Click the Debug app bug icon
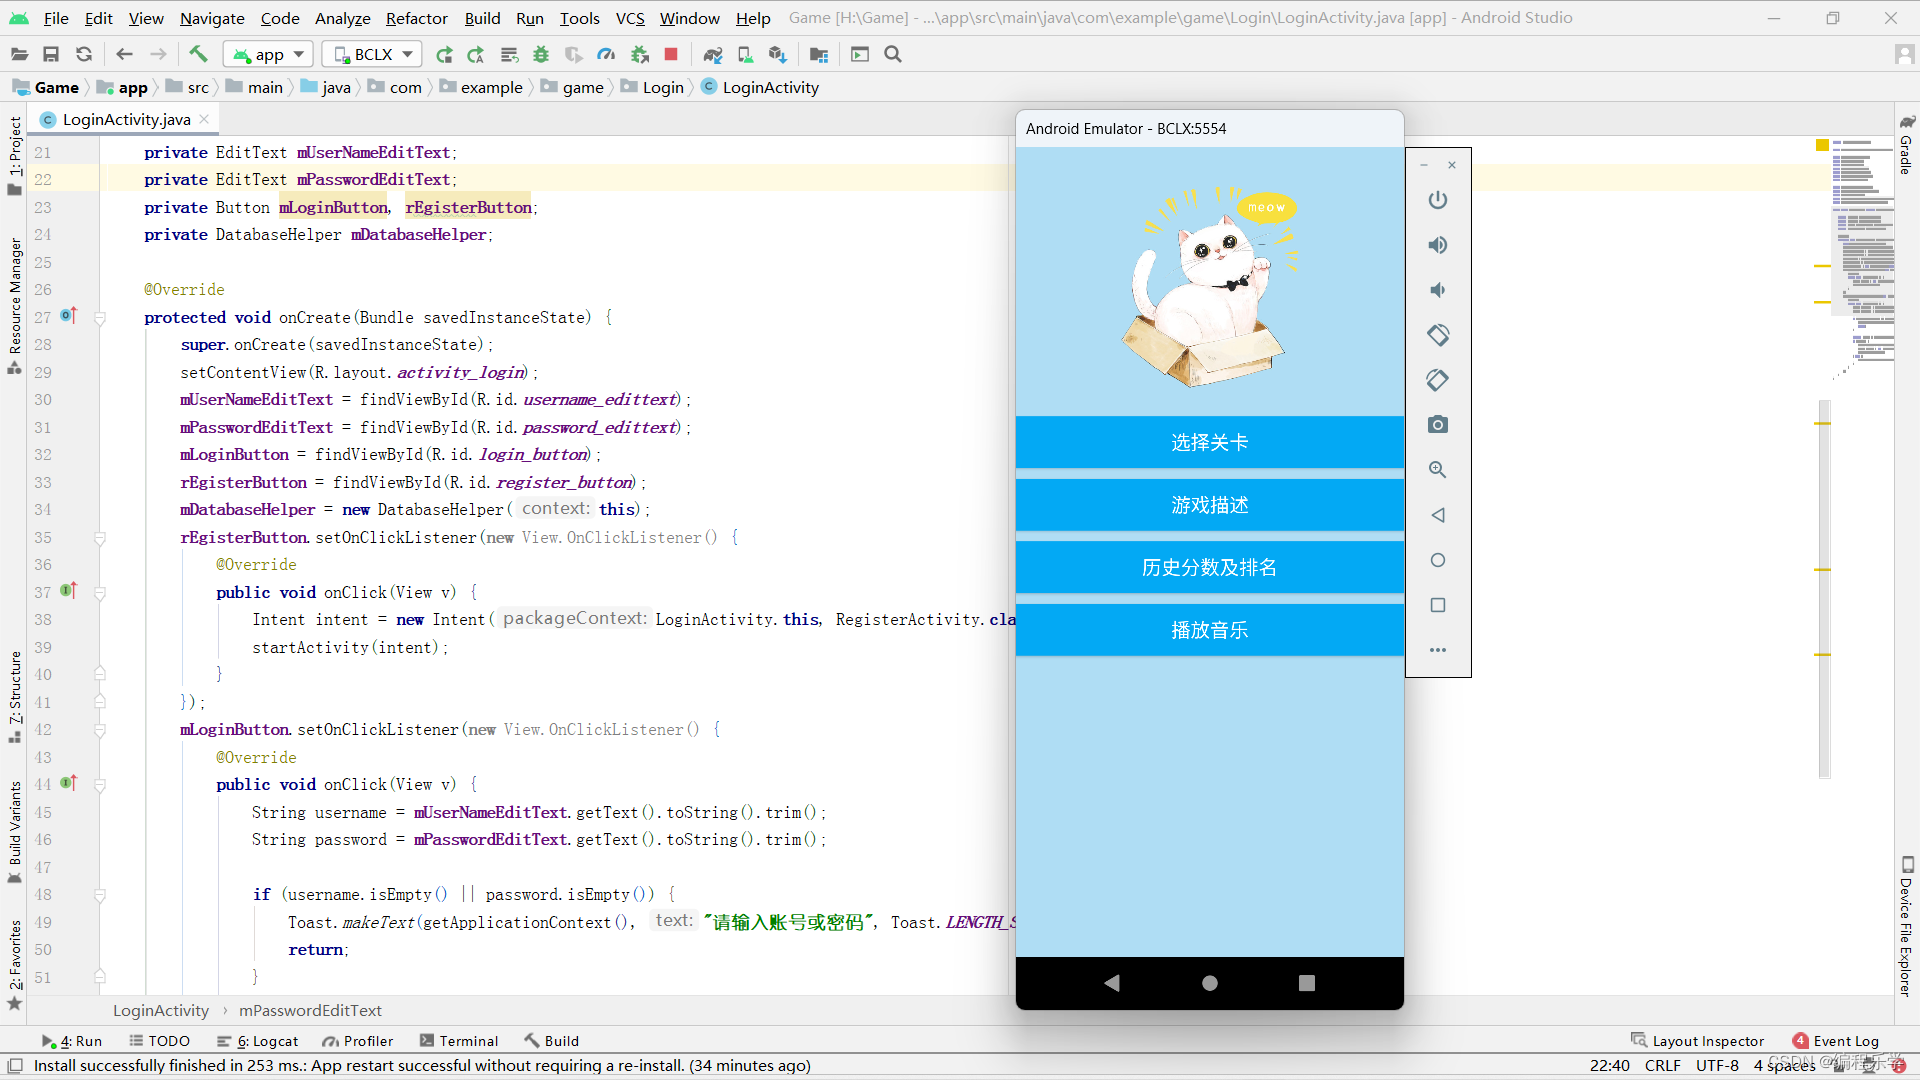The image size is (1920, 1080). (541, 54)
